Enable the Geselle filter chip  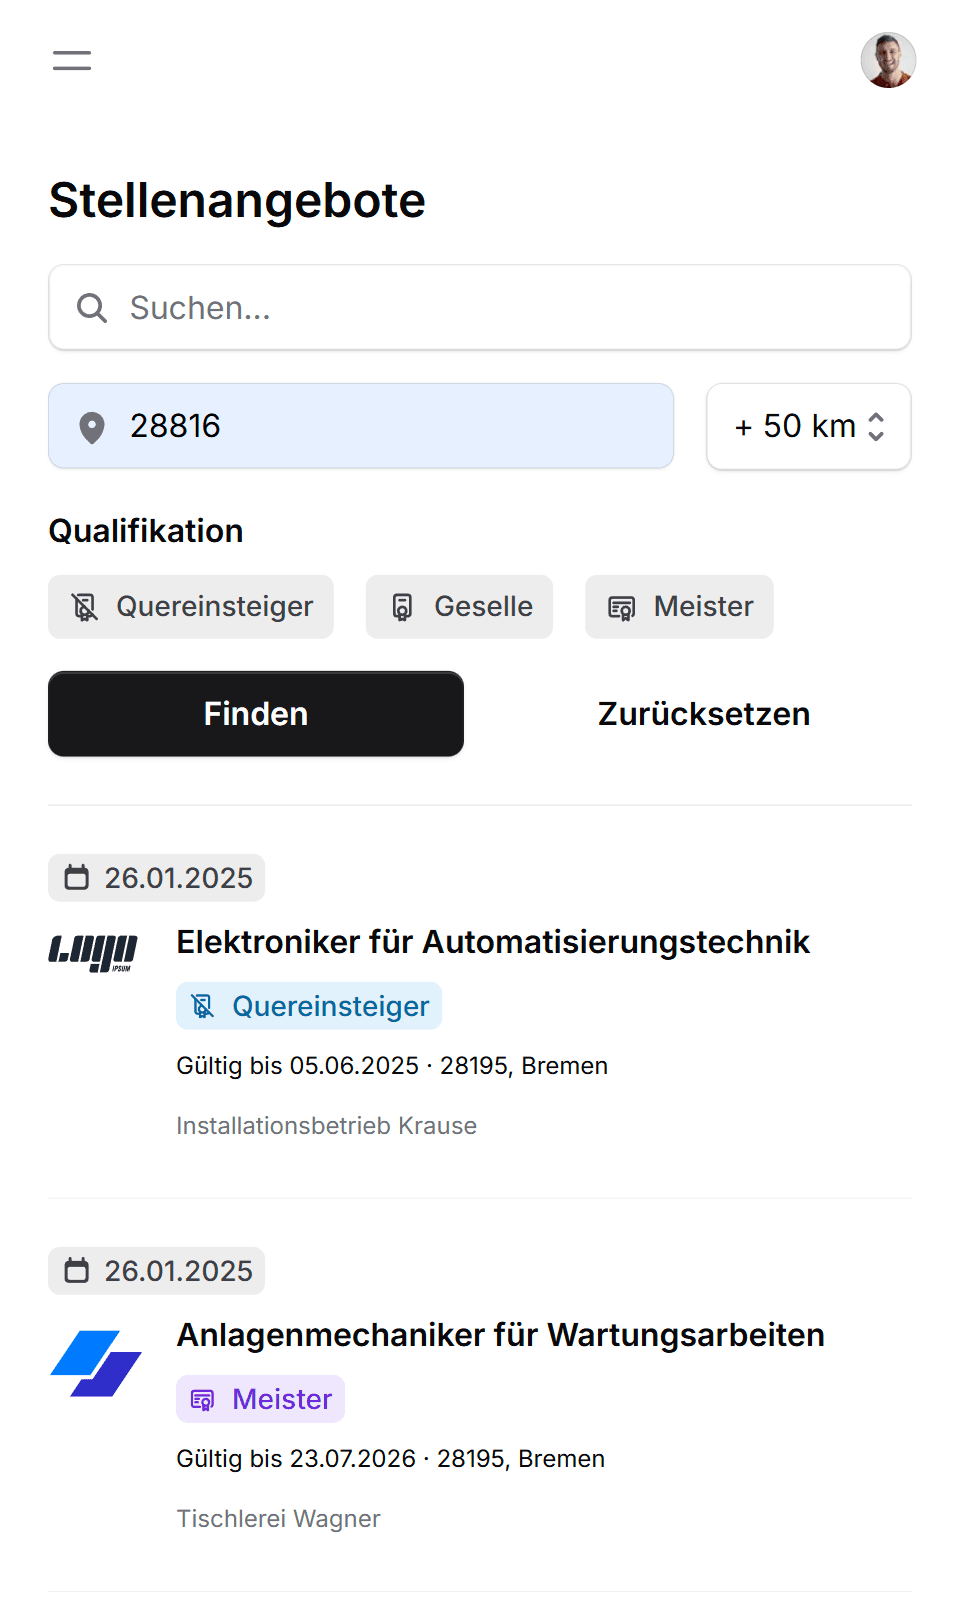(x=459, y=606)
